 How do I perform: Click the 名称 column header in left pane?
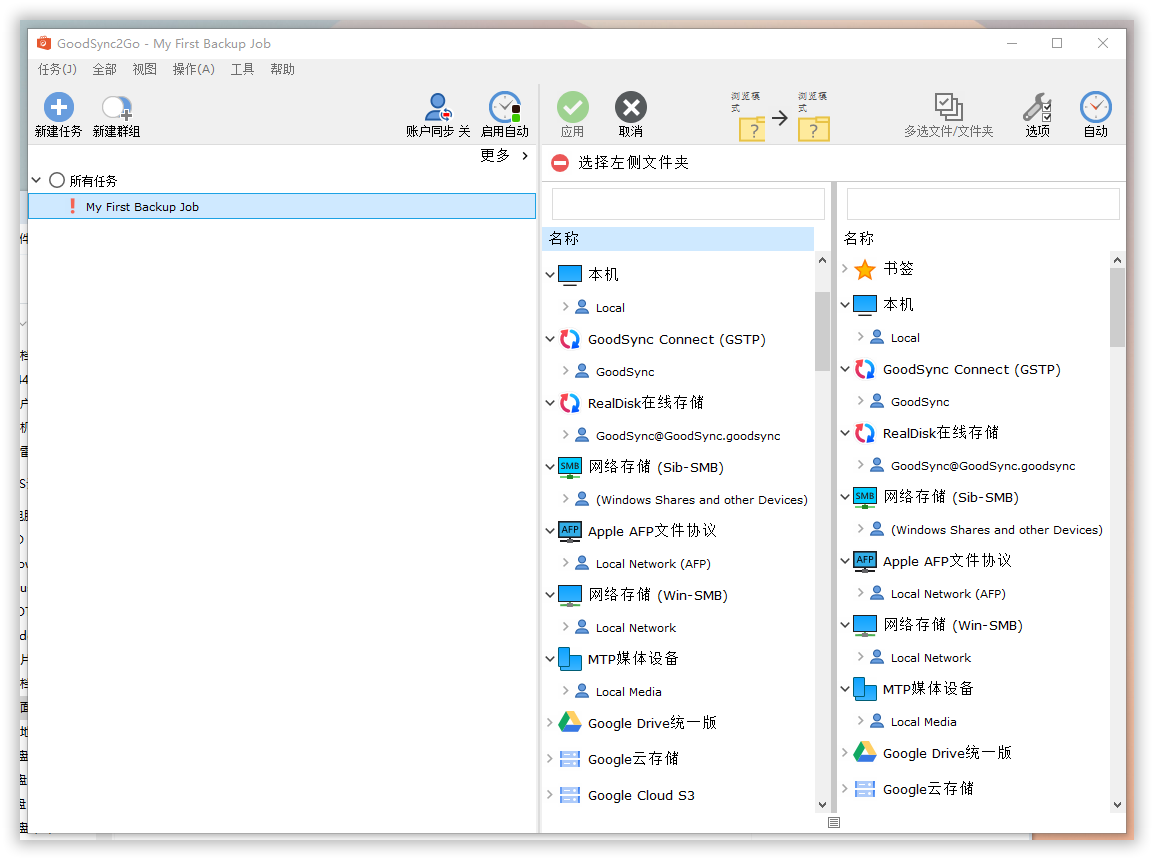(679, 238)
